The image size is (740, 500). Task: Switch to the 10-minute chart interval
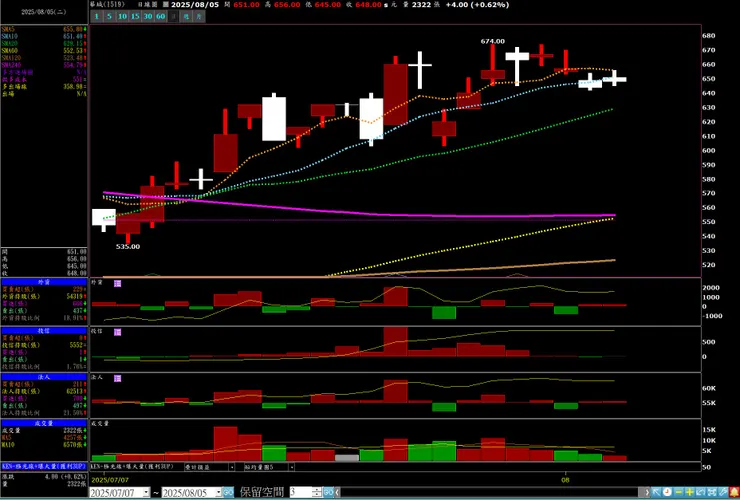(x=122, y=17)
